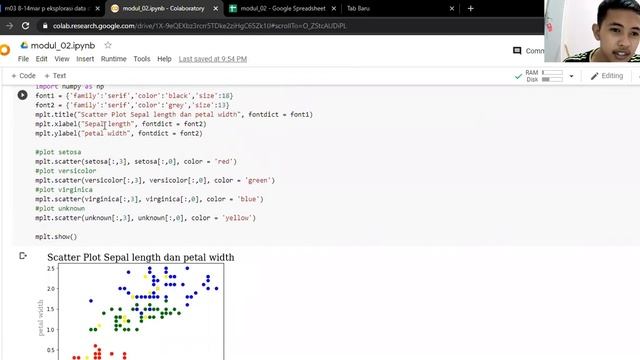Open the Drive icon beside notebook title
This screenshot has height=360, width=640.
(x=24, y=45)
